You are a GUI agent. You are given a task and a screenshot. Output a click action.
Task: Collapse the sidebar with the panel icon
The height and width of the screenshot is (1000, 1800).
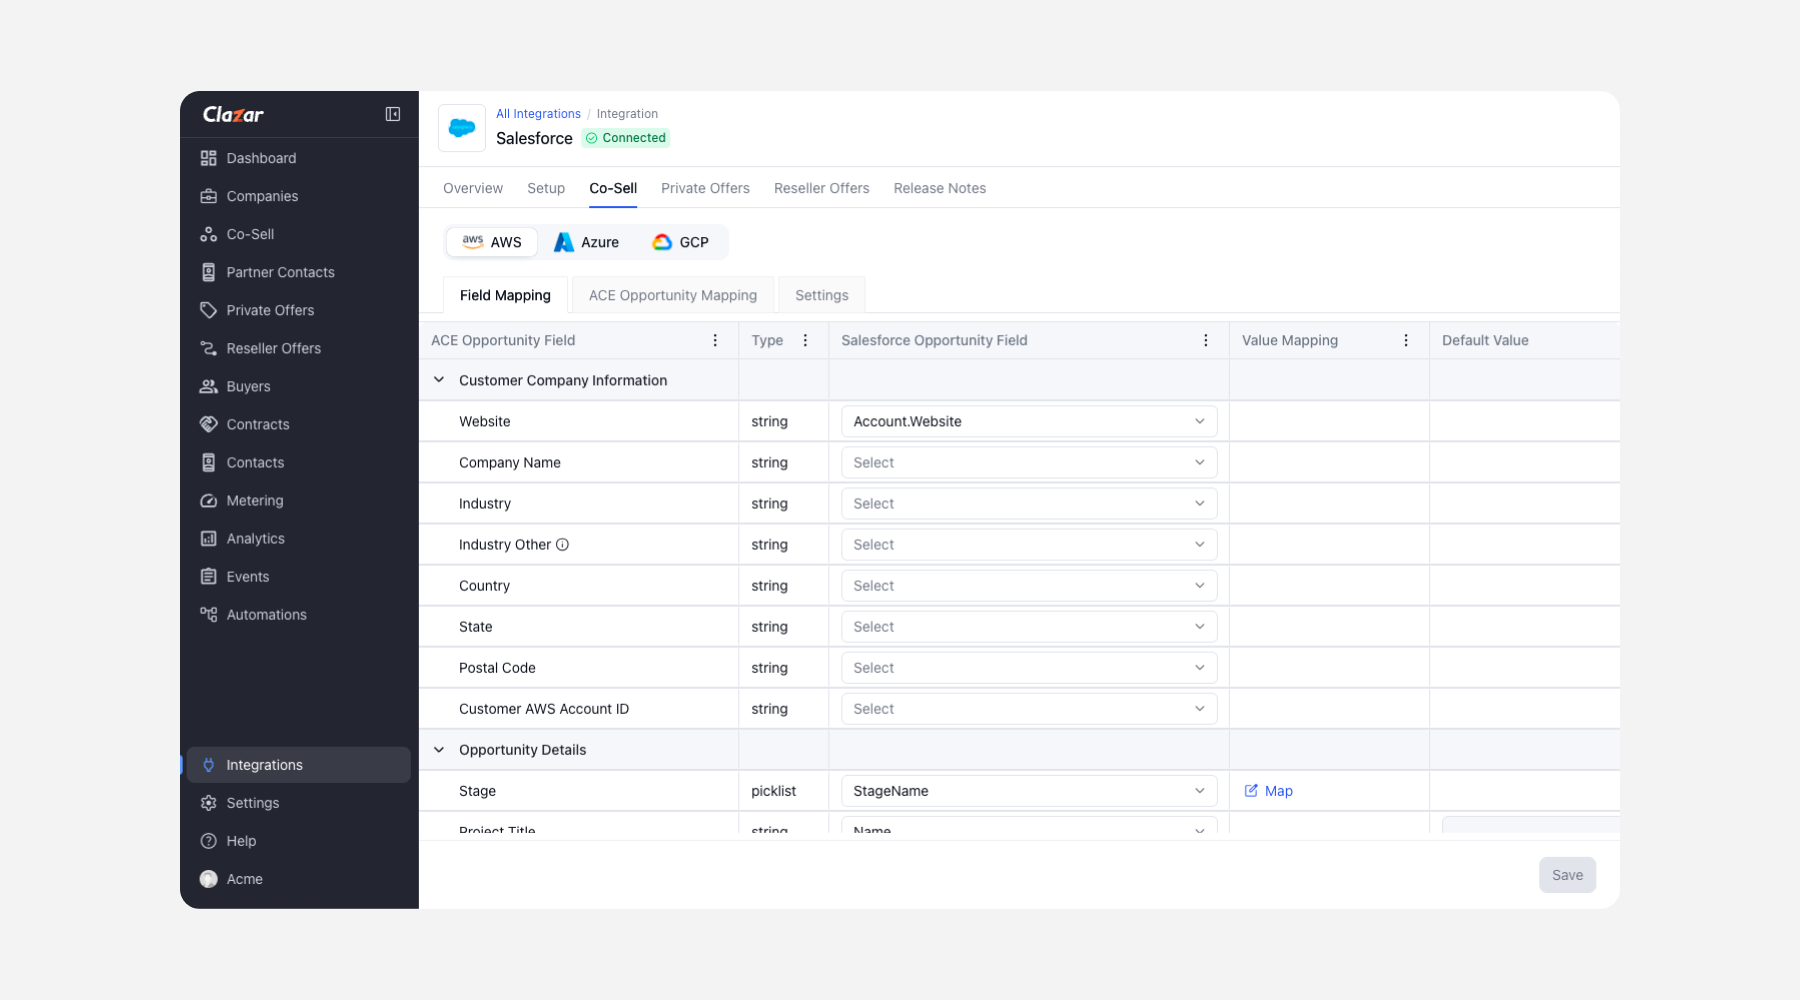393,114
